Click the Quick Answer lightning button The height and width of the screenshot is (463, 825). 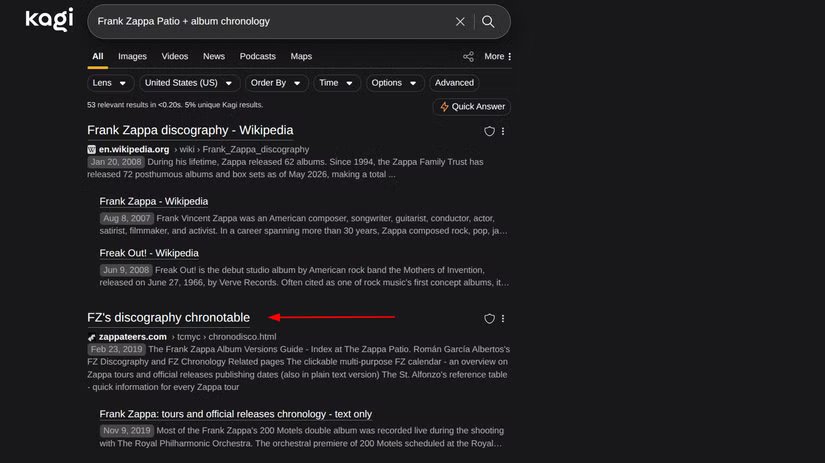tap(472, 107)
